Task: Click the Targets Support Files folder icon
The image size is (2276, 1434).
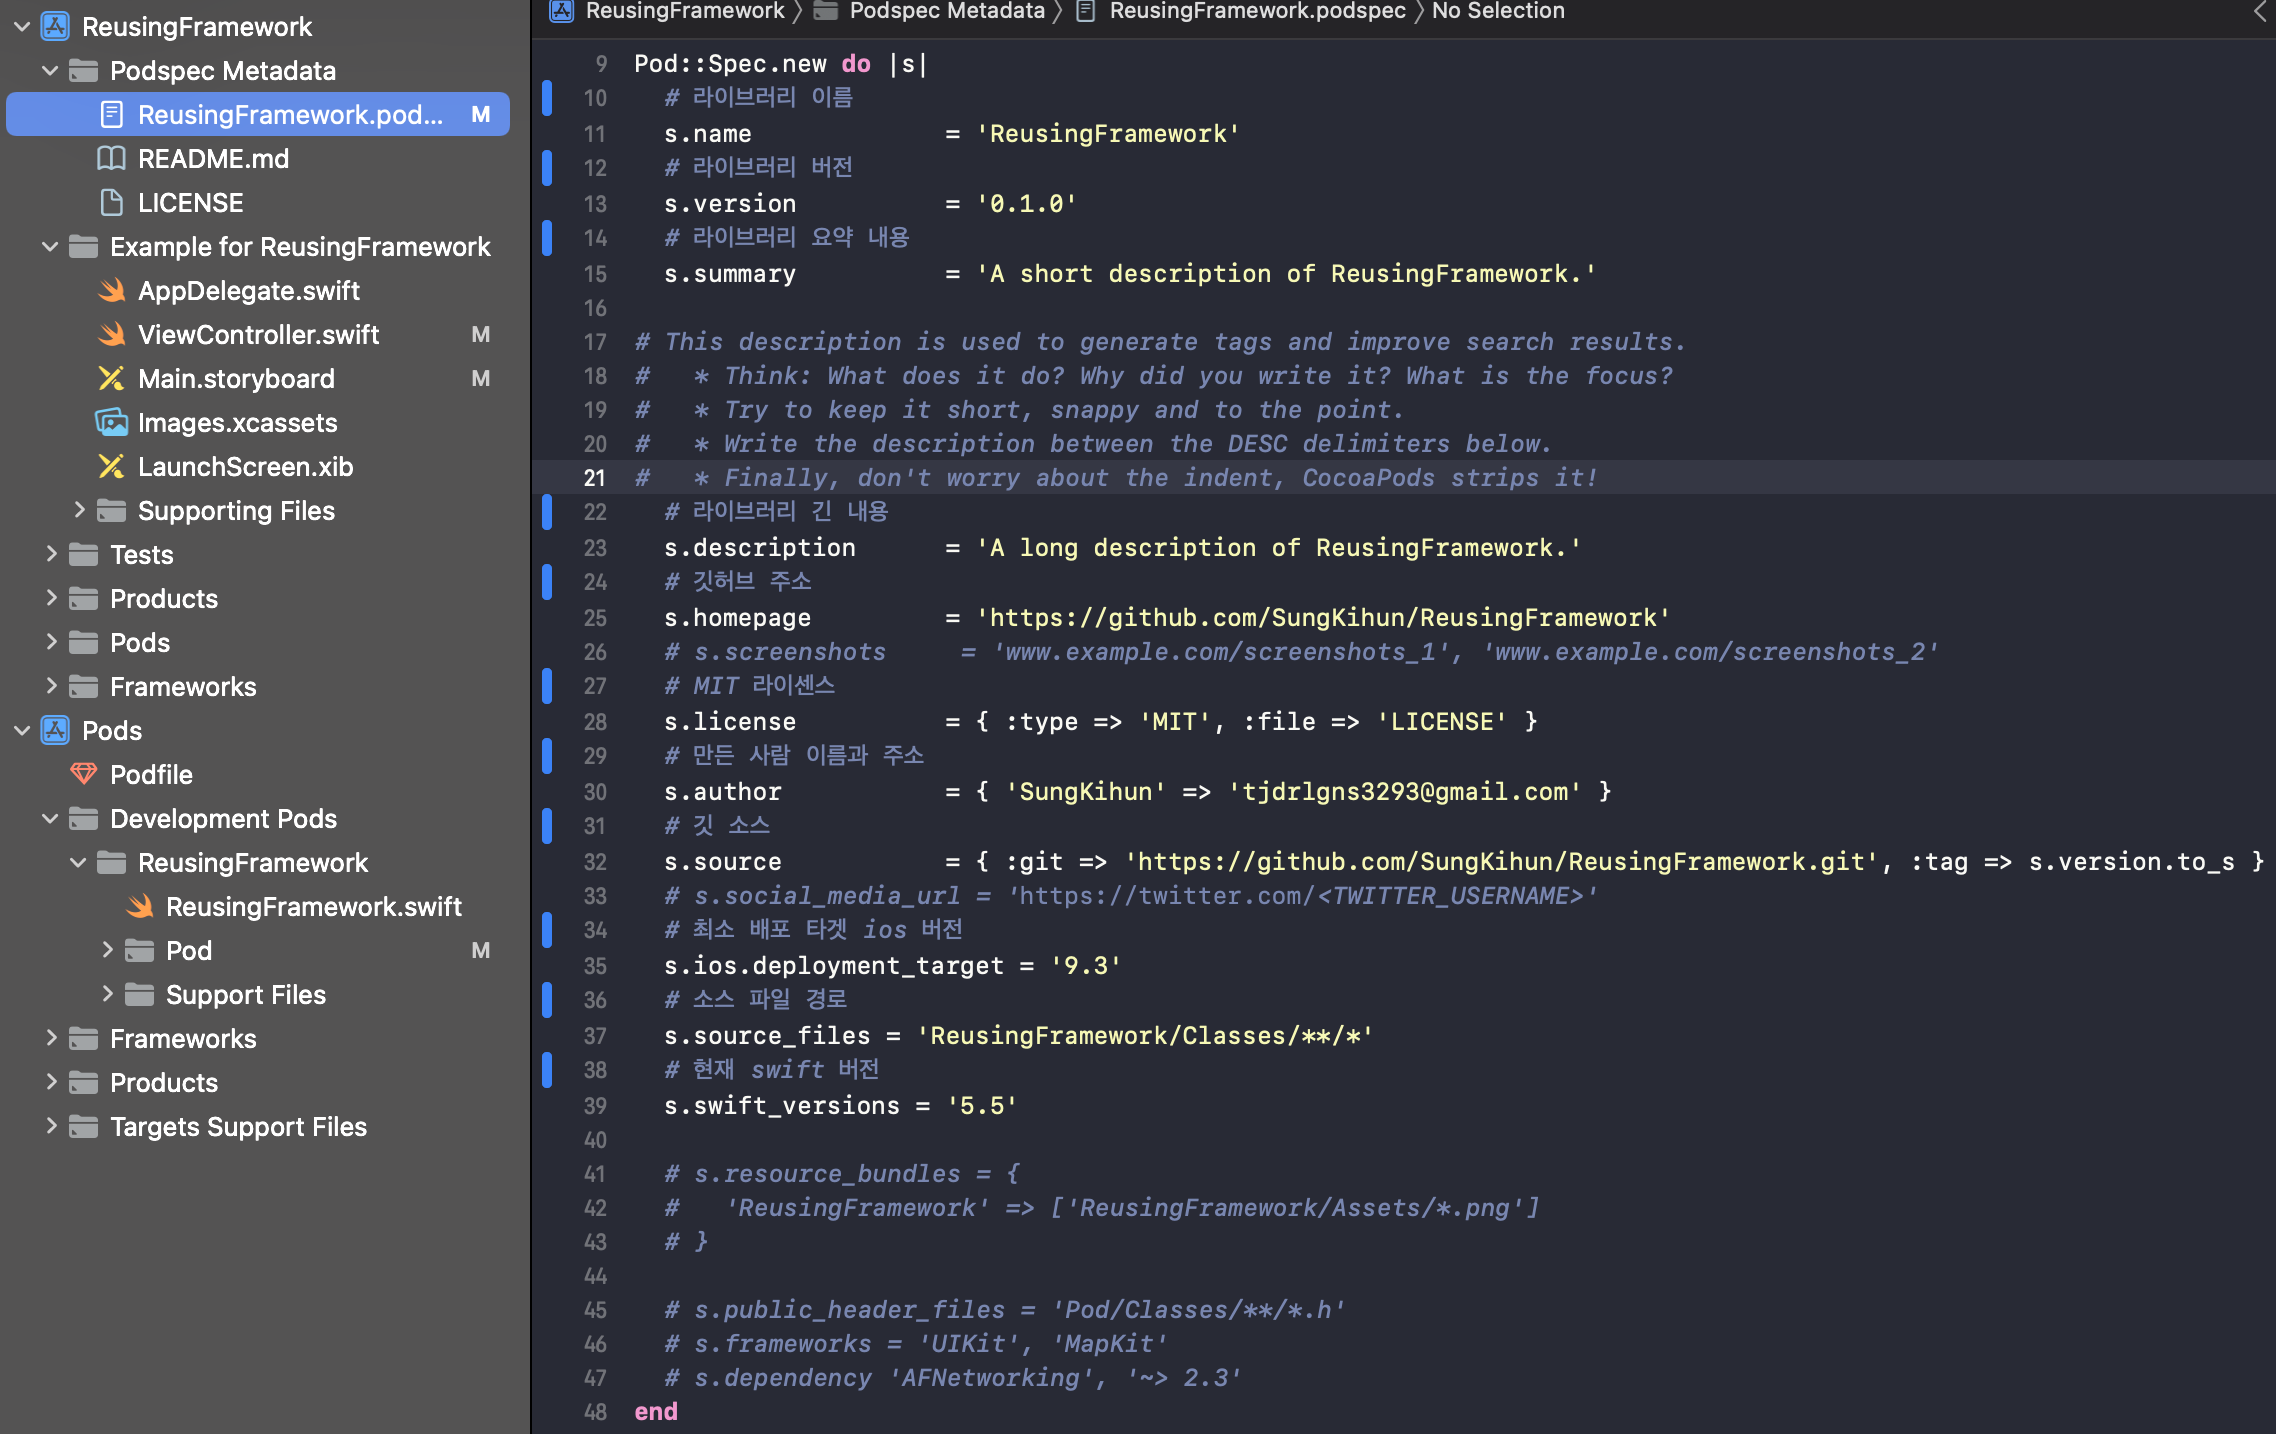Action: coord(83,1127)
